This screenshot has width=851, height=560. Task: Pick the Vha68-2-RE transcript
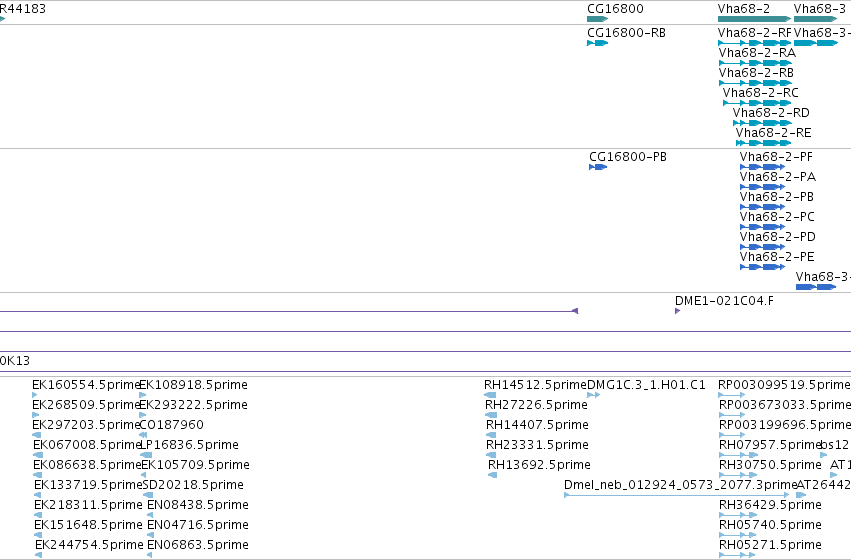point(773,133)
